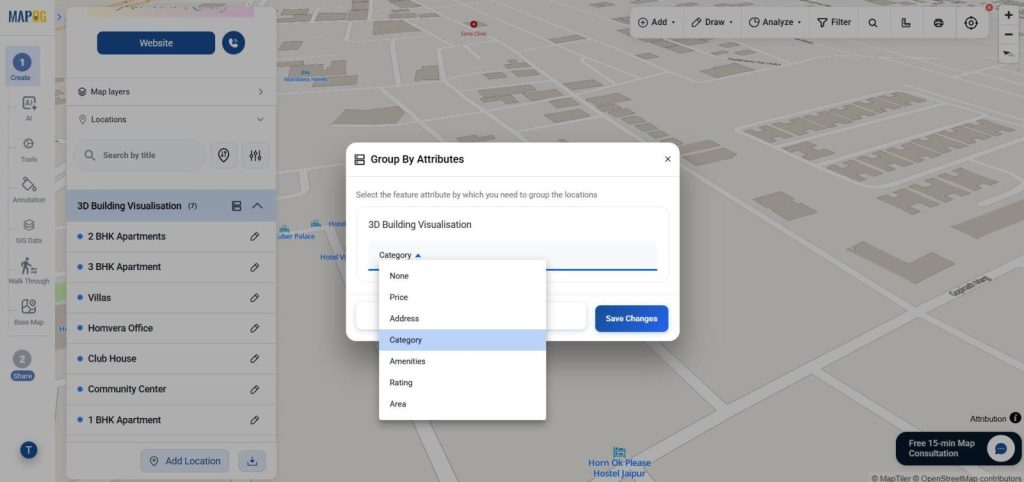Screen dimensions: 1024x482
Task: Click the print icon in top toolbar
Action: [x=938, y=22]
